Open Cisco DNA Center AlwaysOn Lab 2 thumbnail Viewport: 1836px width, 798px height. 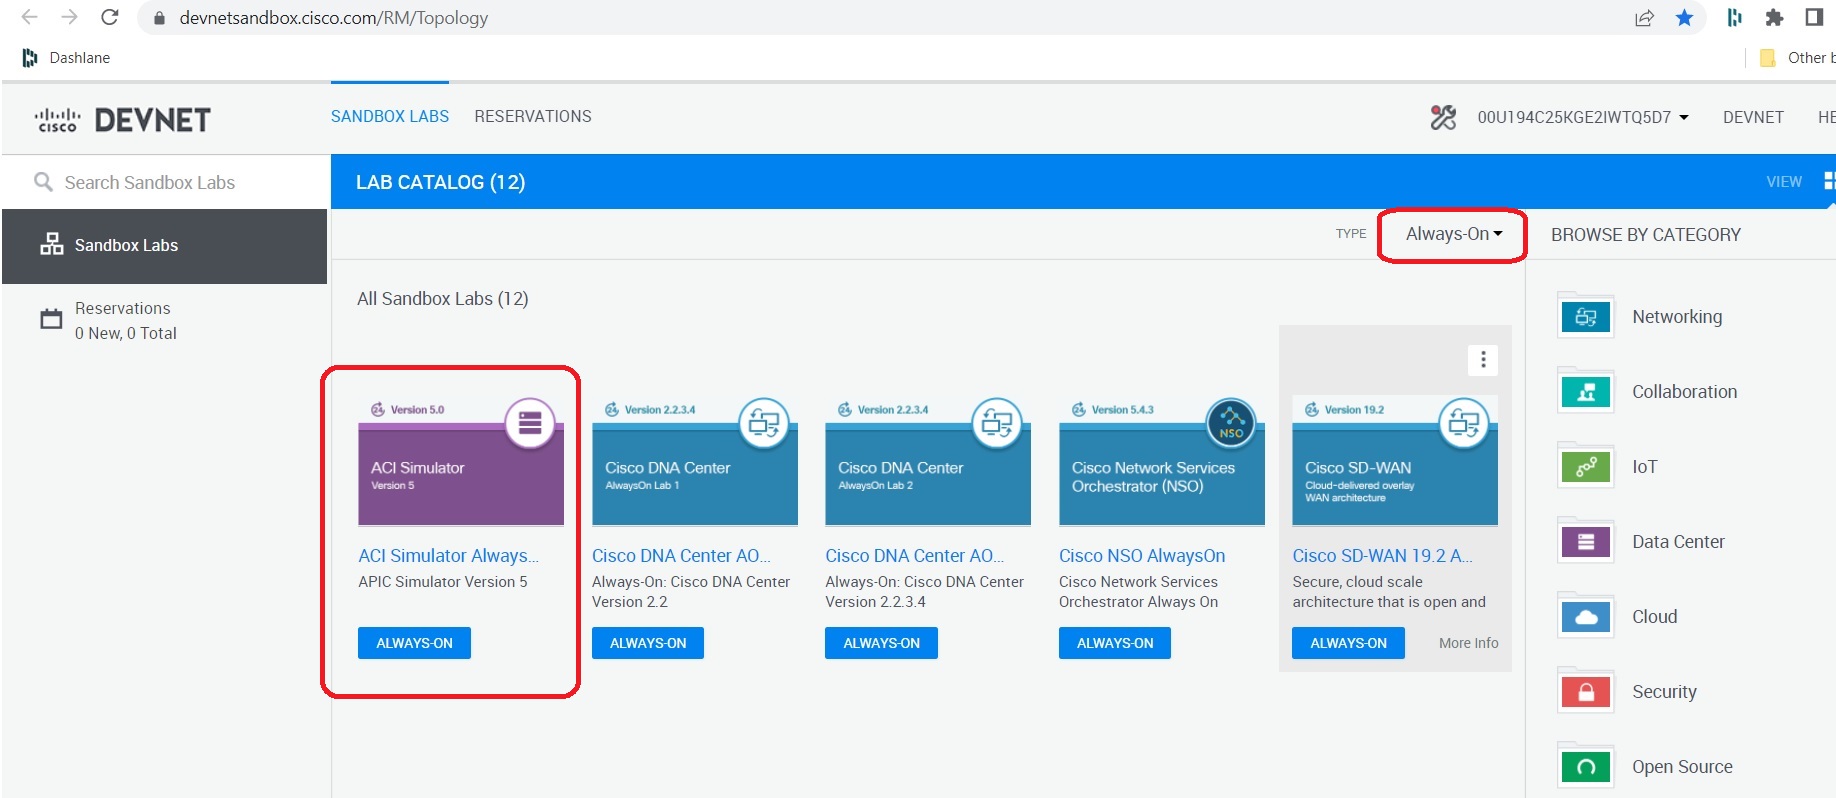[928, 461]
